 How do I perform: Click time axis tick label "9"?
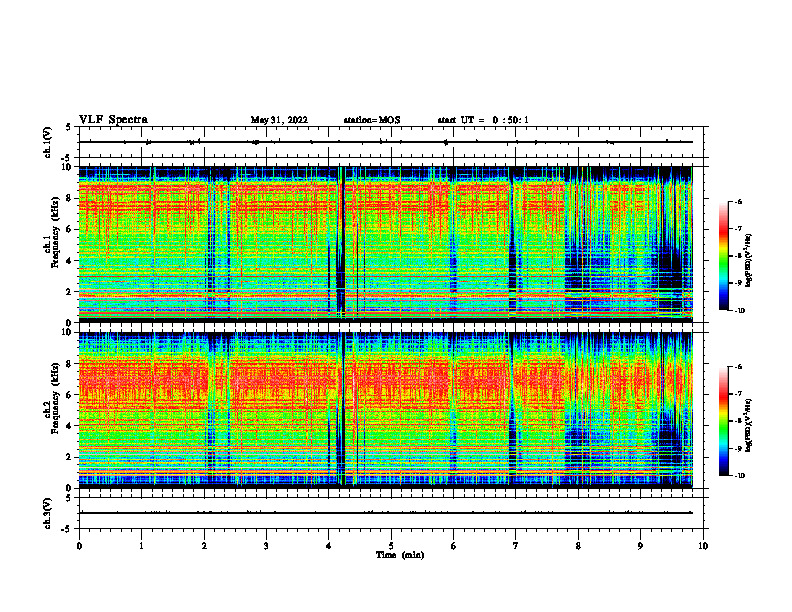coord(640,546)
